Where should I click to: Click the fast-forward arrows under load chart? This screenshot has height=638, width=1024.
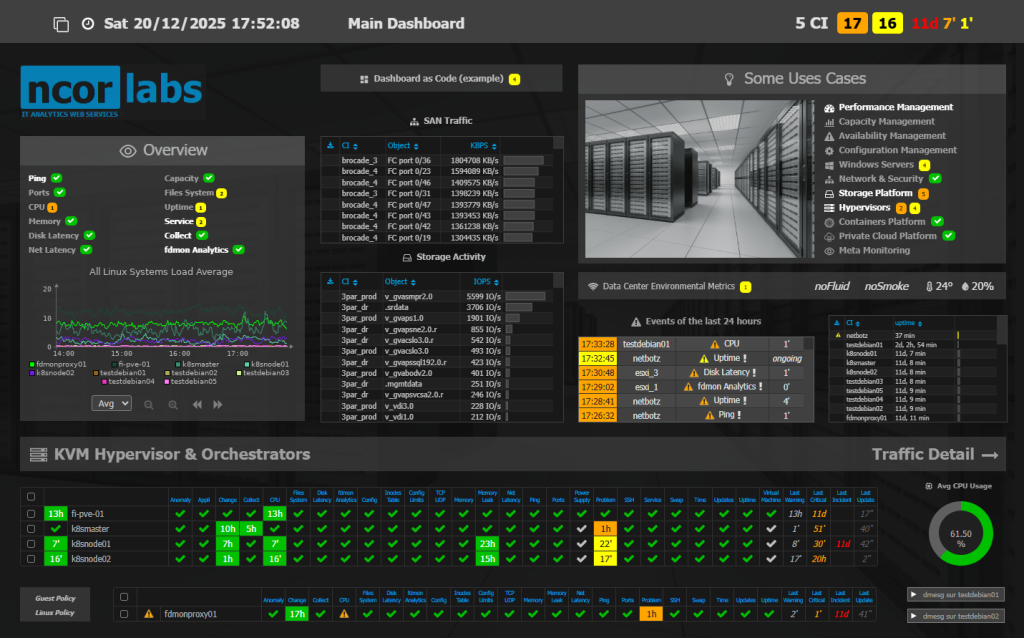[217, 404]
